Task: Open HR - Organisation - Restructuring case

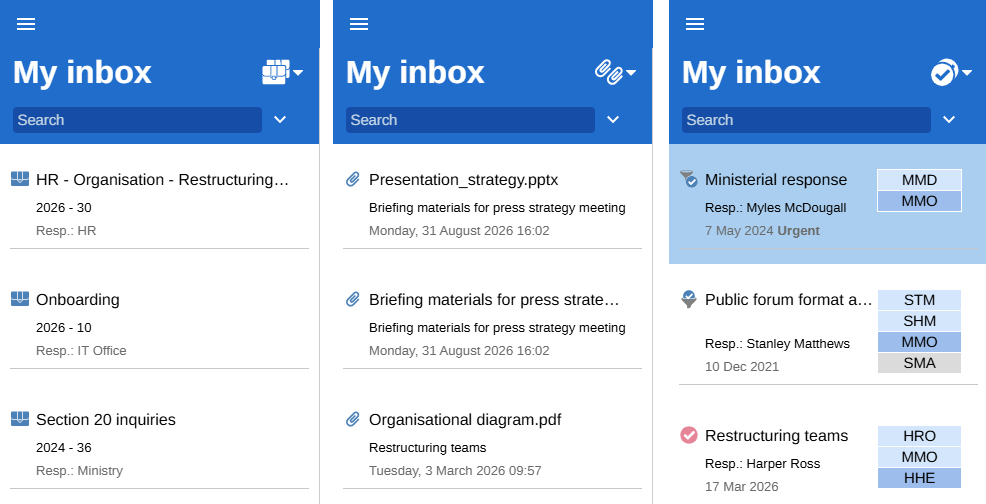Action: click(162, 180)
